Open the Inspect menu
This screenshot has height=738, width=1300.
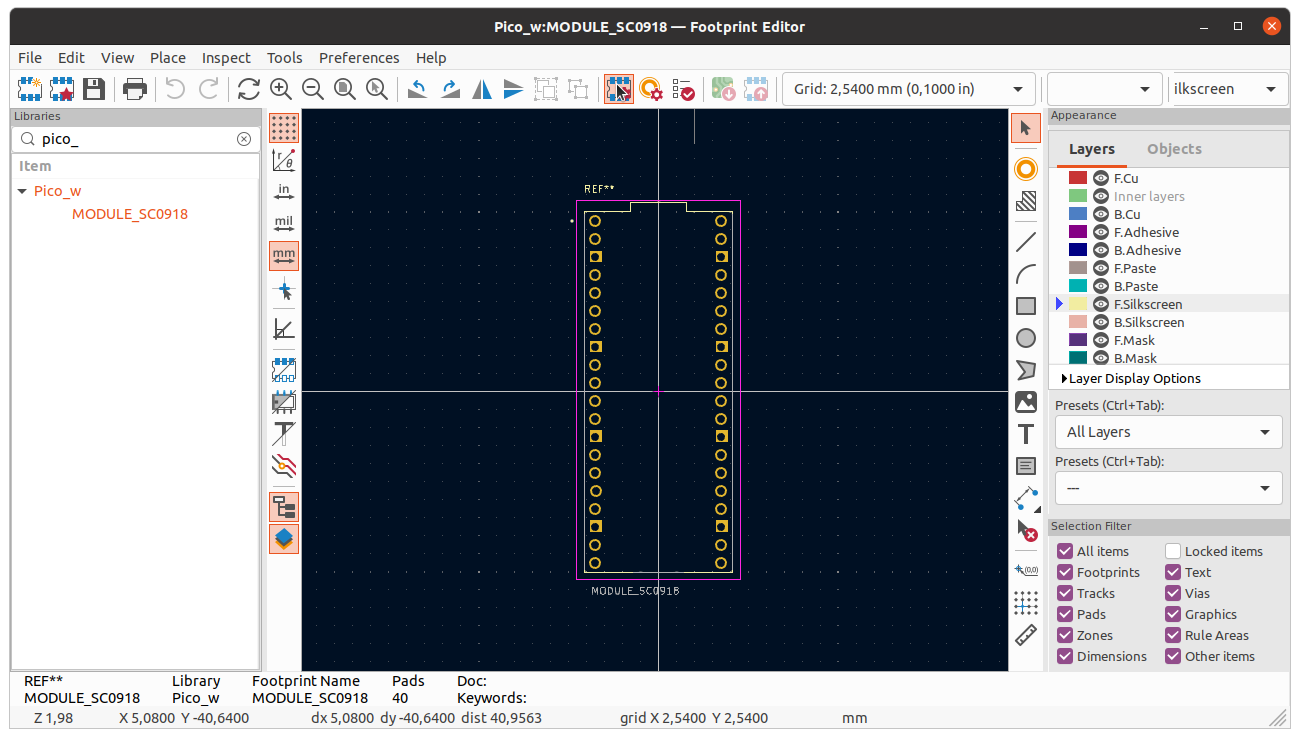pyautogui.click(x=226, y=57)
